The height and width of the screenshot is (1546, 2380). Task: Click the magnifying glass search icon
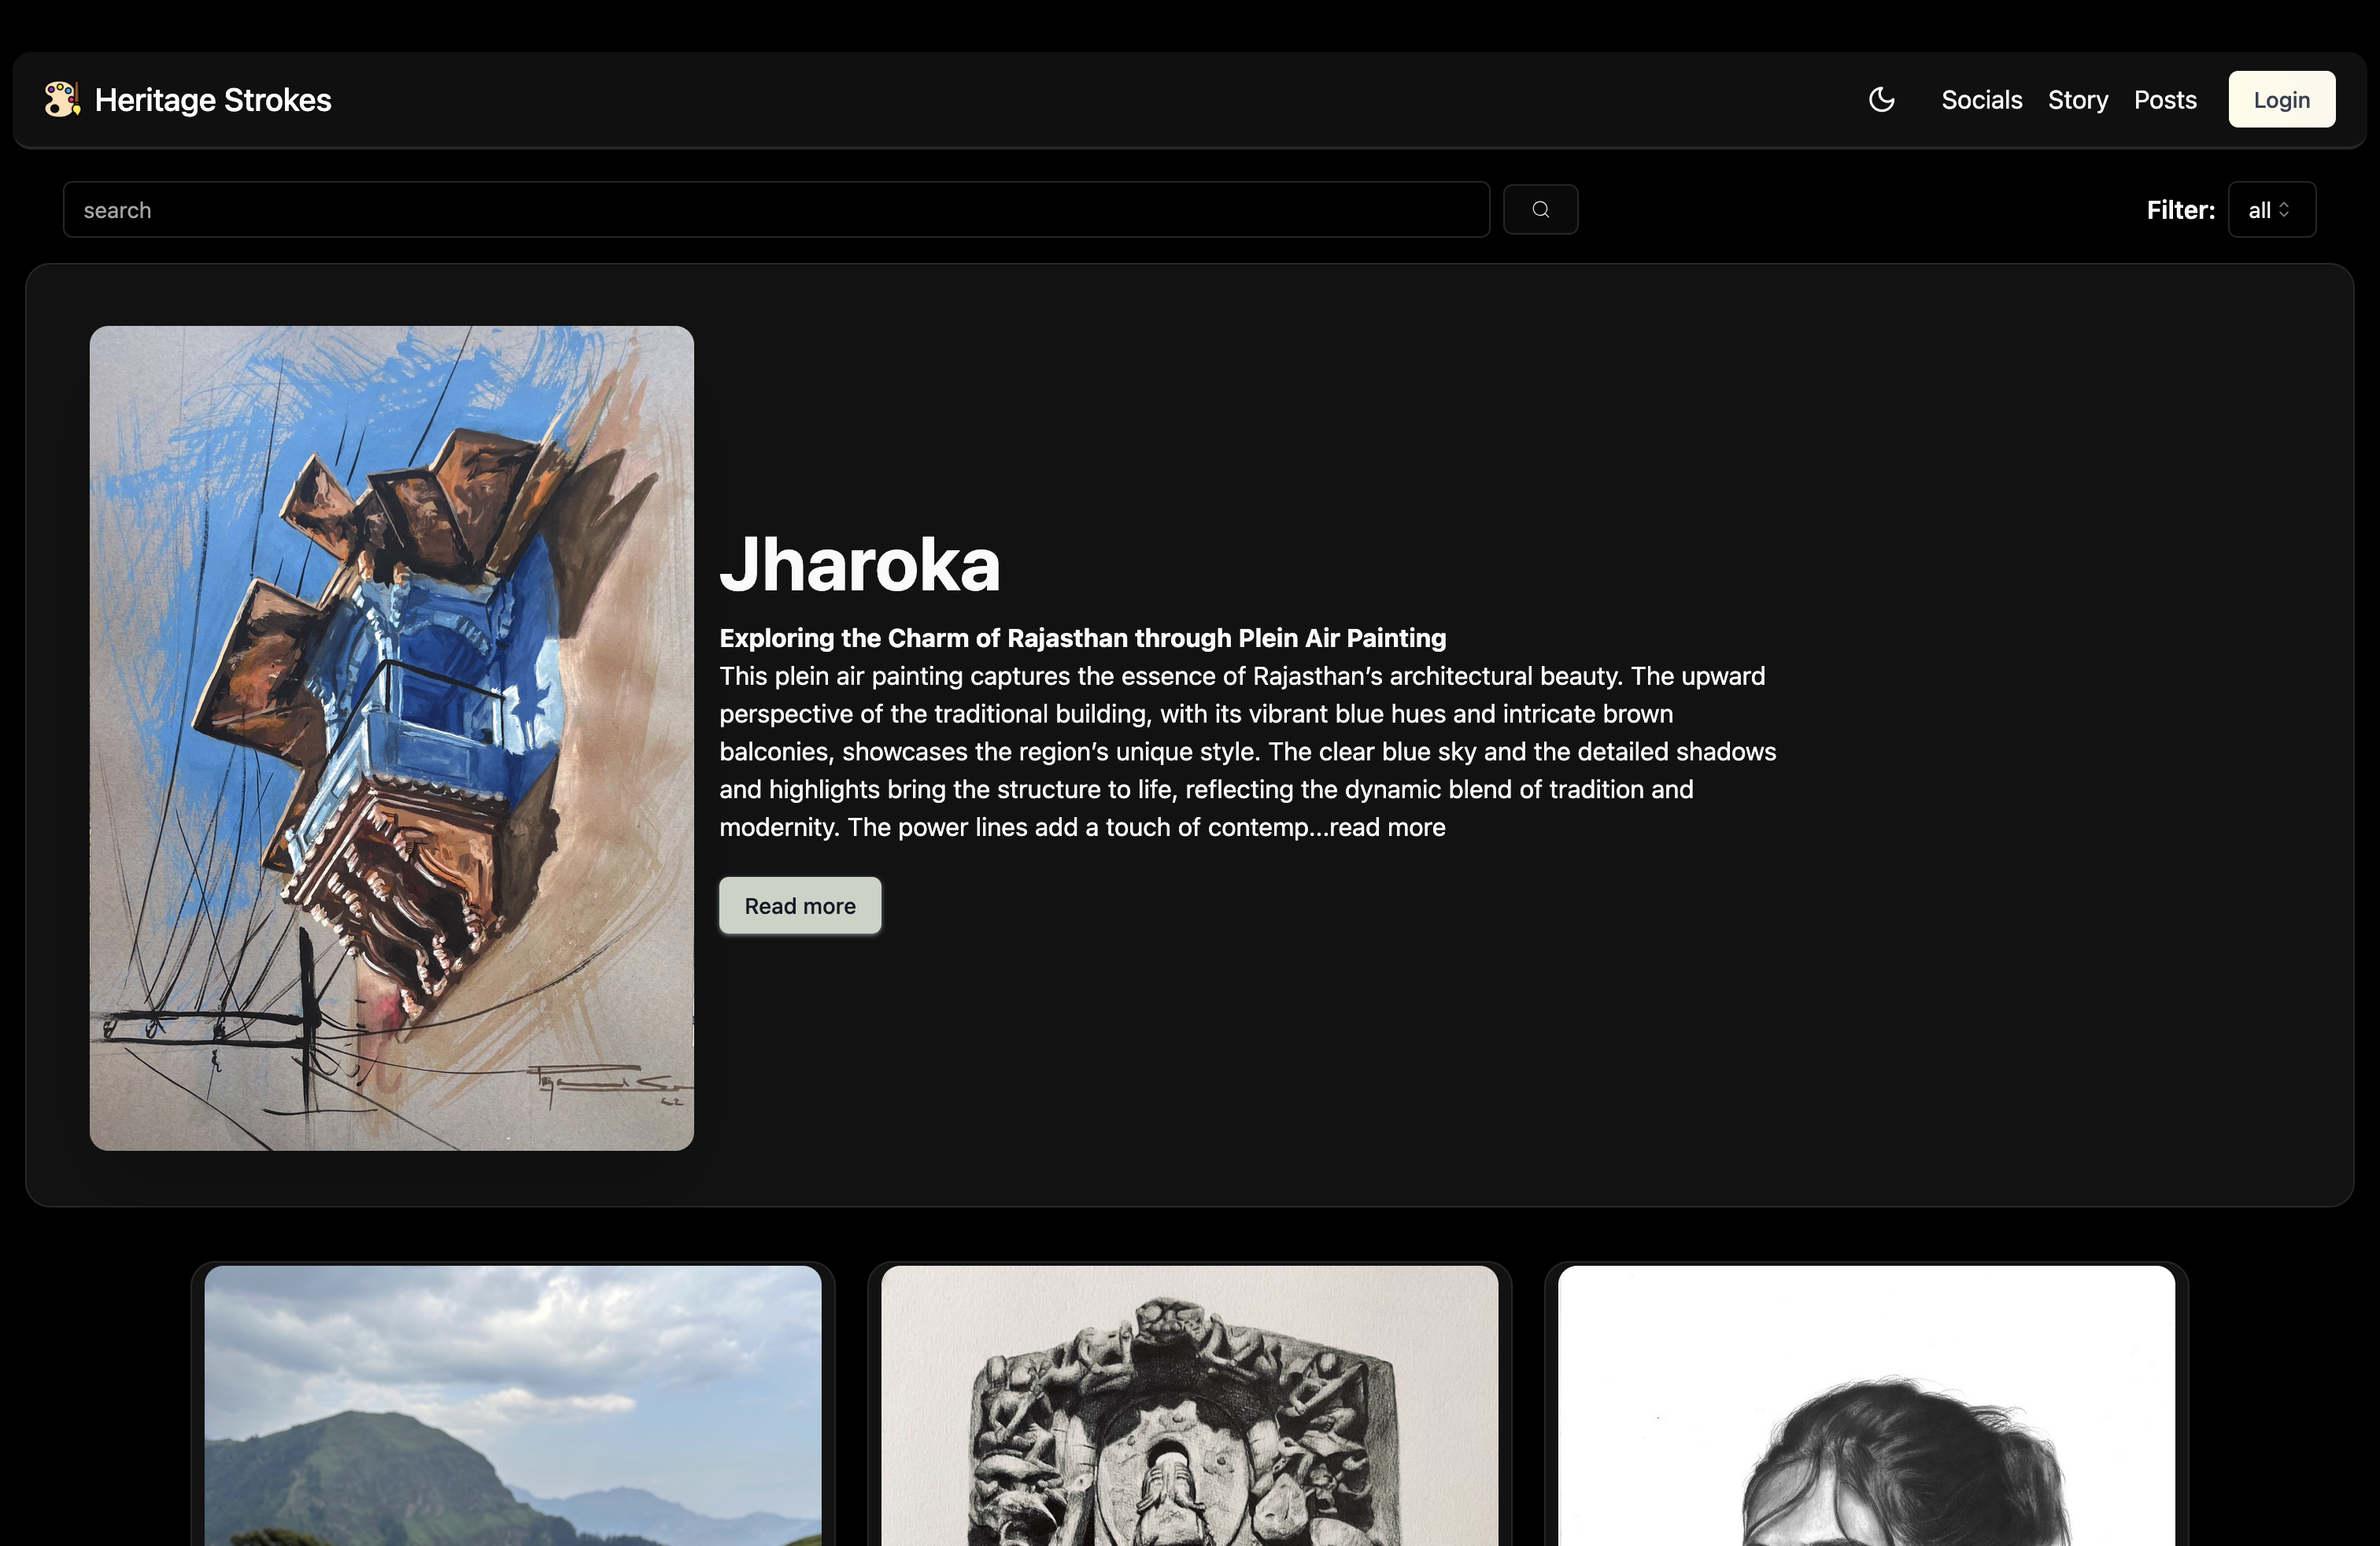1540,210
